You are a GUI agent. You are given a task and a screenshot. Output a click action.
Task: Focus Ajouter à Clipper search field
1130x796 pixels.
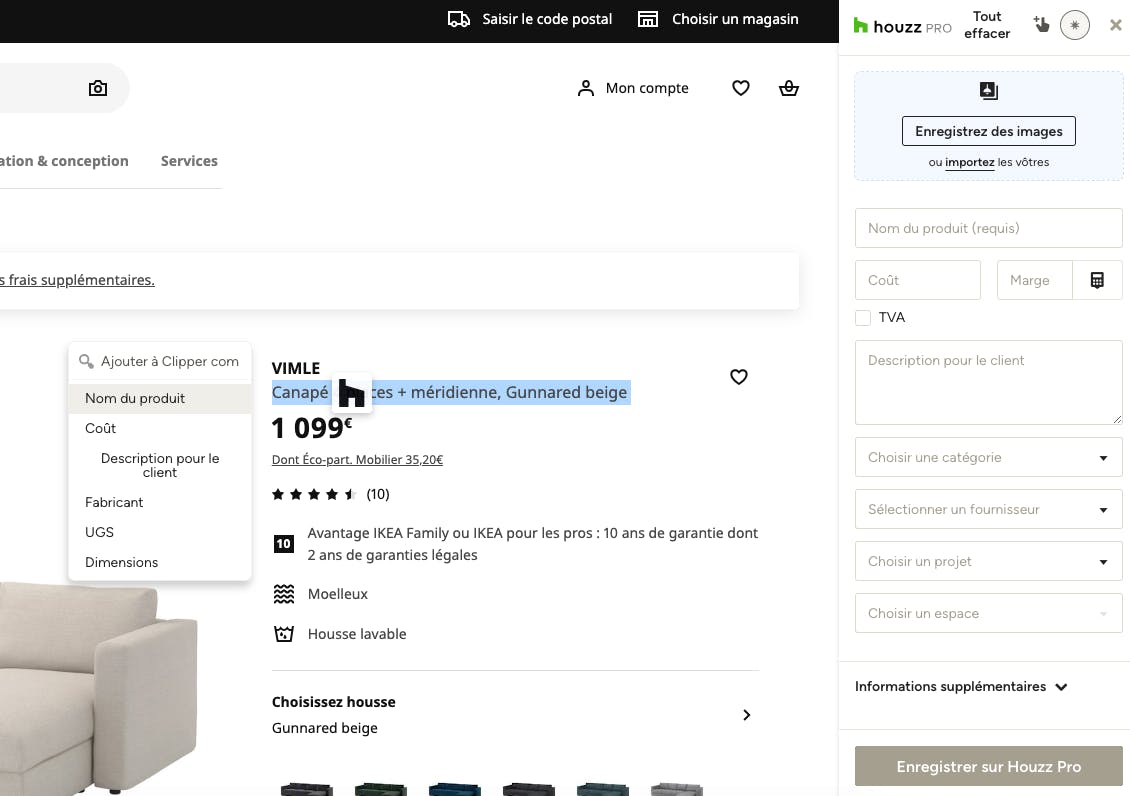tap(169, 362)
